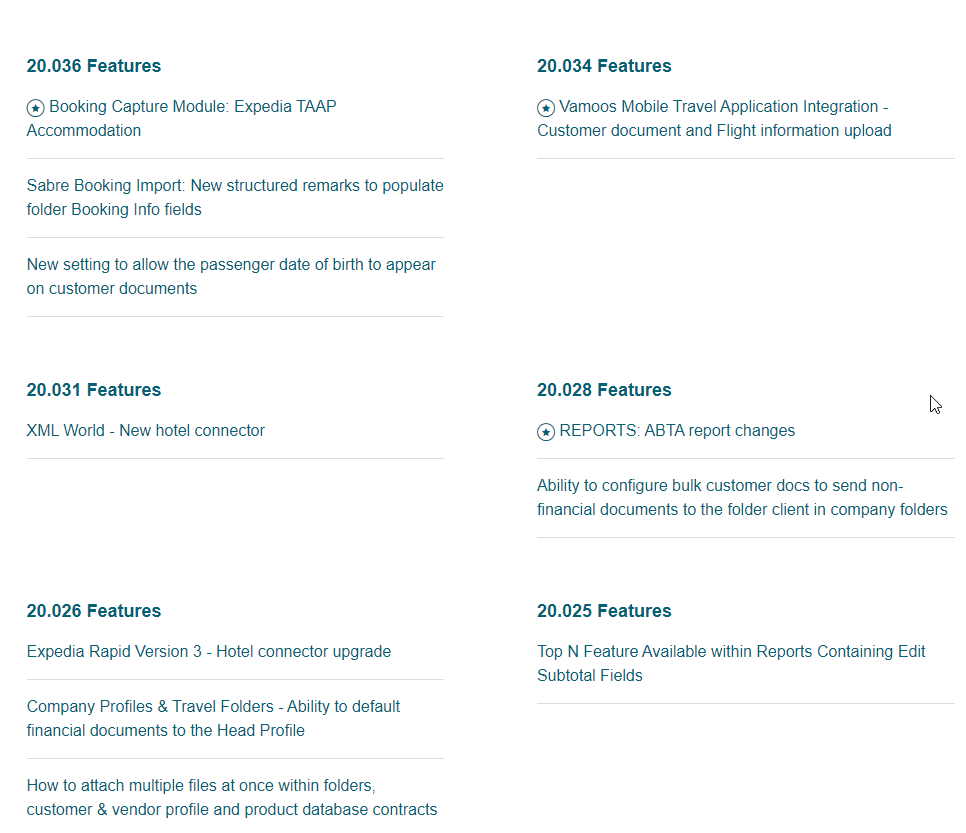This screenshot has height=833, width=966.
Task: Select the 20.034 Features heading
Action: [x=604, y=66]
